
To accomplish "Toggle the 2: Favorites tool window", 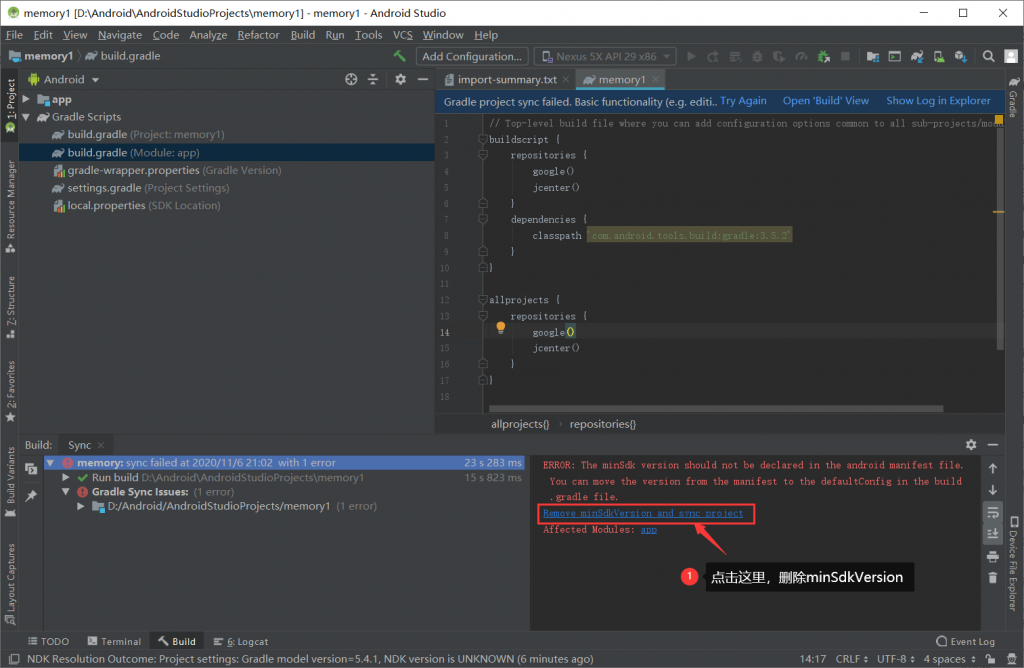I will 10,392.
